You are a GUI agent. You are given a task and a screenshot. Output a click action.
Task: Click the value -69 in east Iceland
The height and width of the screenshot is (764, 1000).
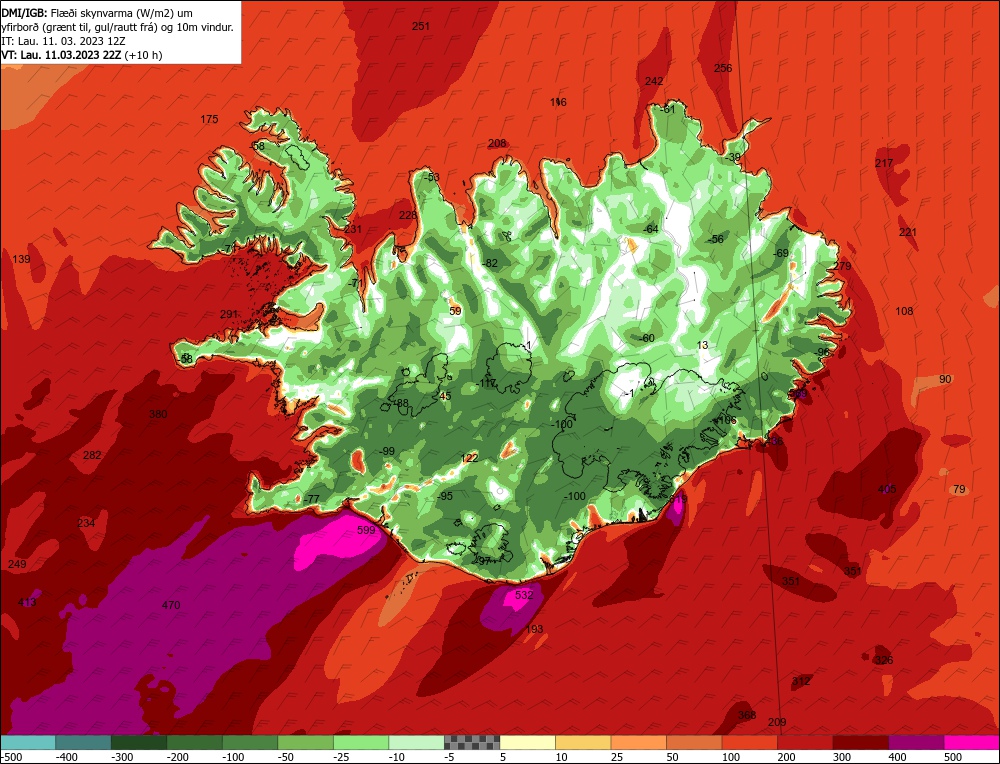[781, 253]
